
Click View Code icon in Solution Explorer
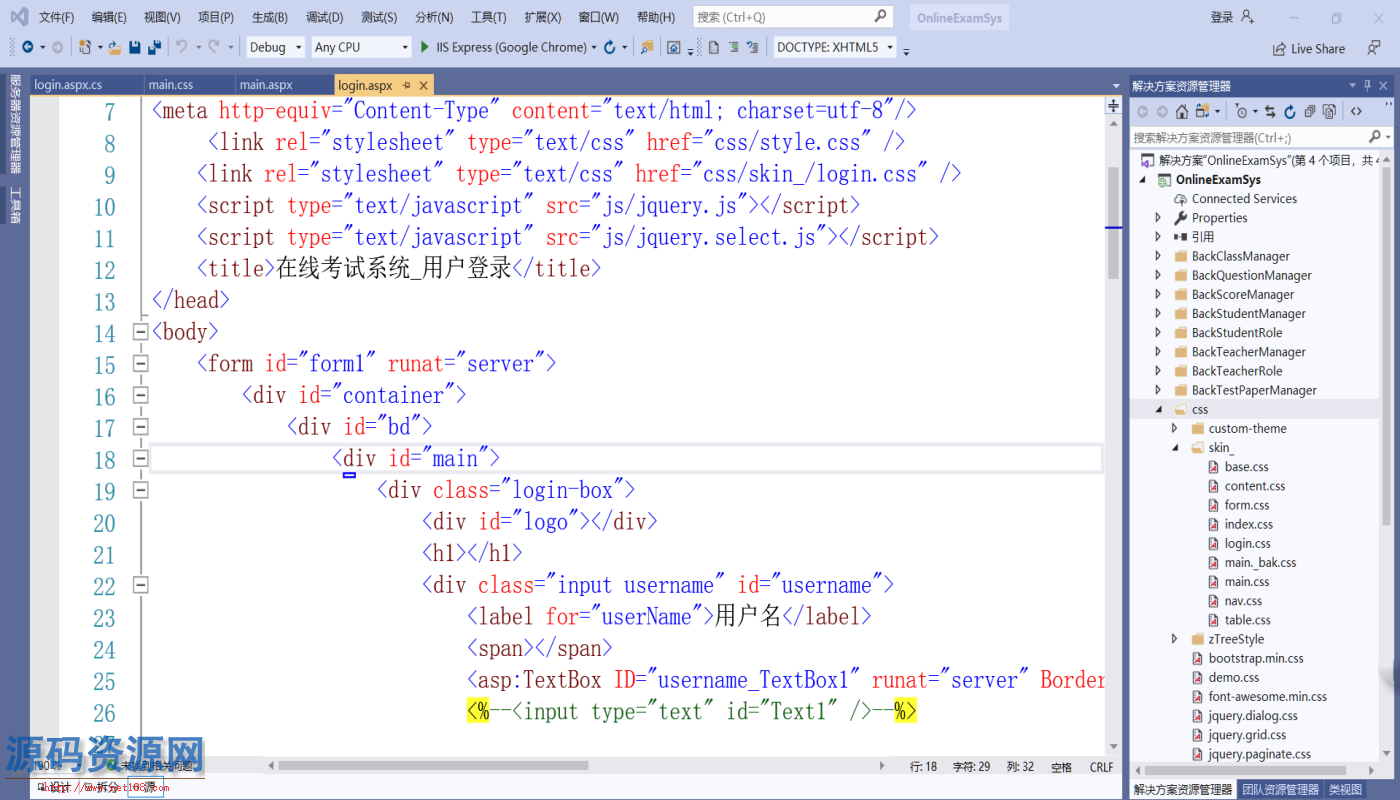(x=1356, y=112)
